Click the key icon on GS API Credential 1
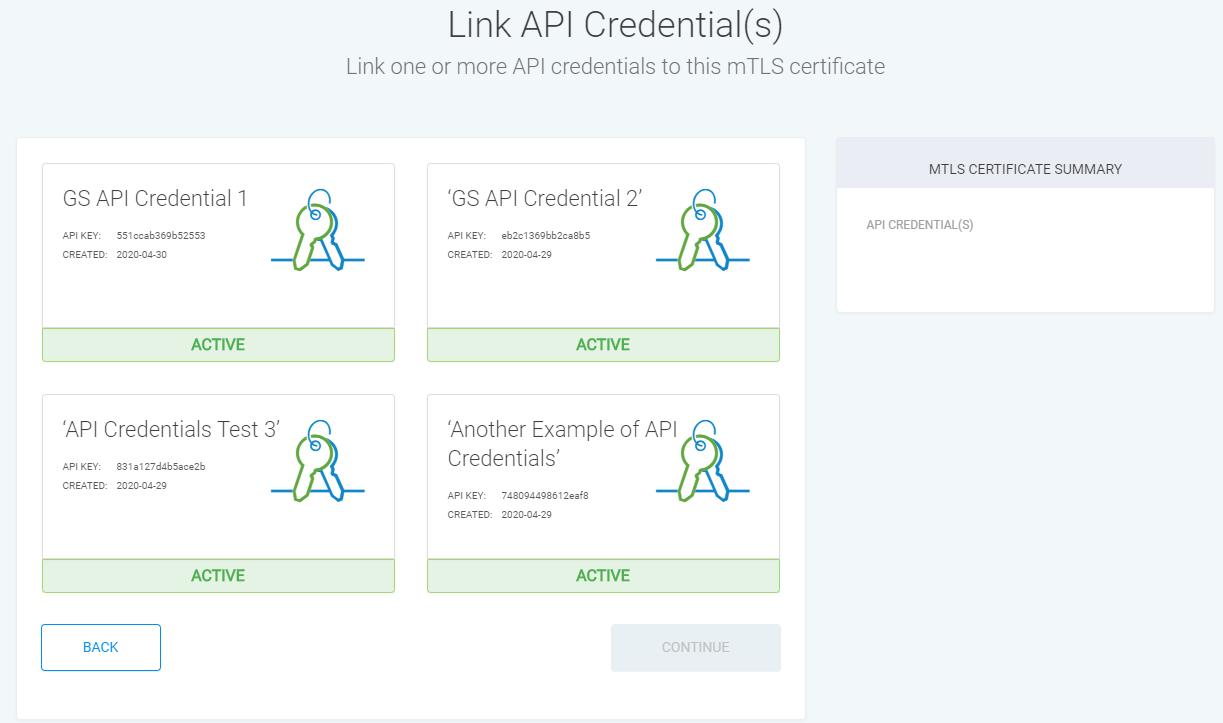1223x723 pixels. click(x=317, y=232)
